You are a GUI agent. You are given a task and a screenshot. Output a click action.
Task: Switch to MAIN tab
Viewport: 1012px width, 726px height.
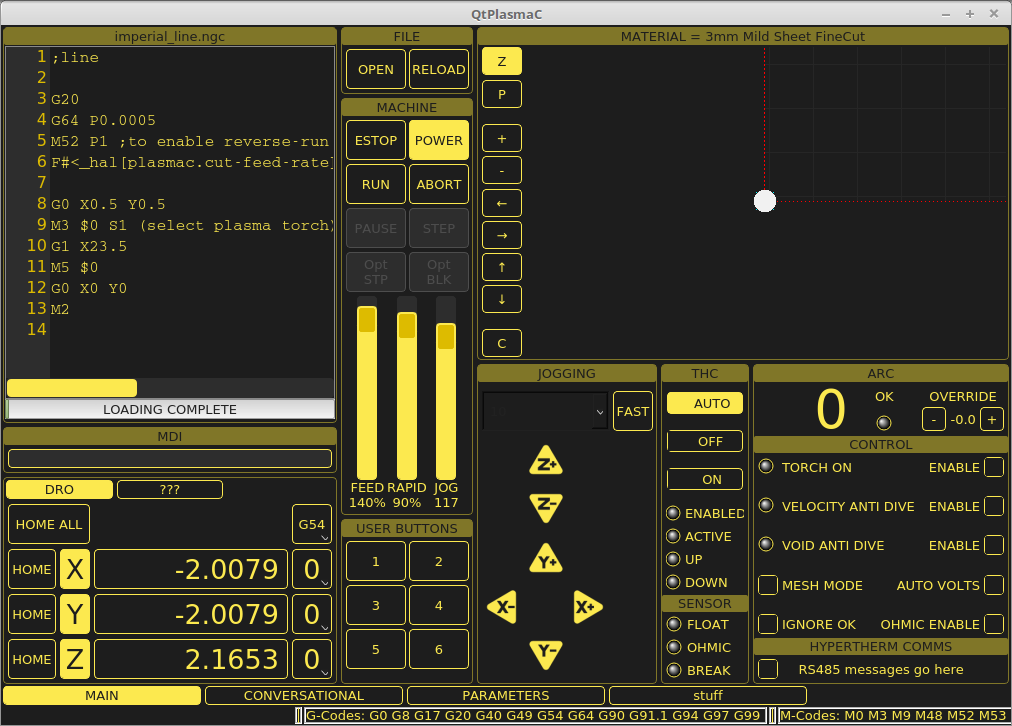point(102,696)
